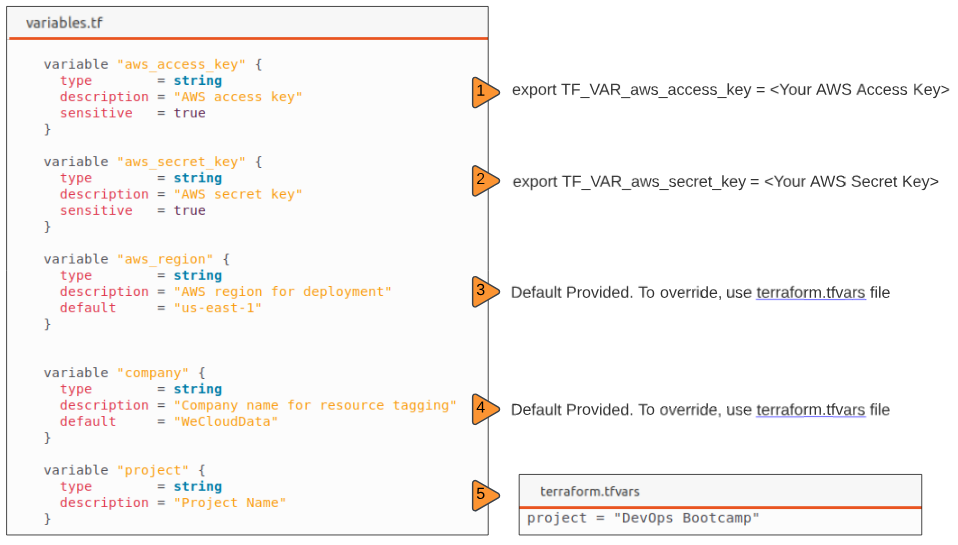Click the aws_access_key variable name
This screenshot has height=545, width=958.
[x=181, y=64]
